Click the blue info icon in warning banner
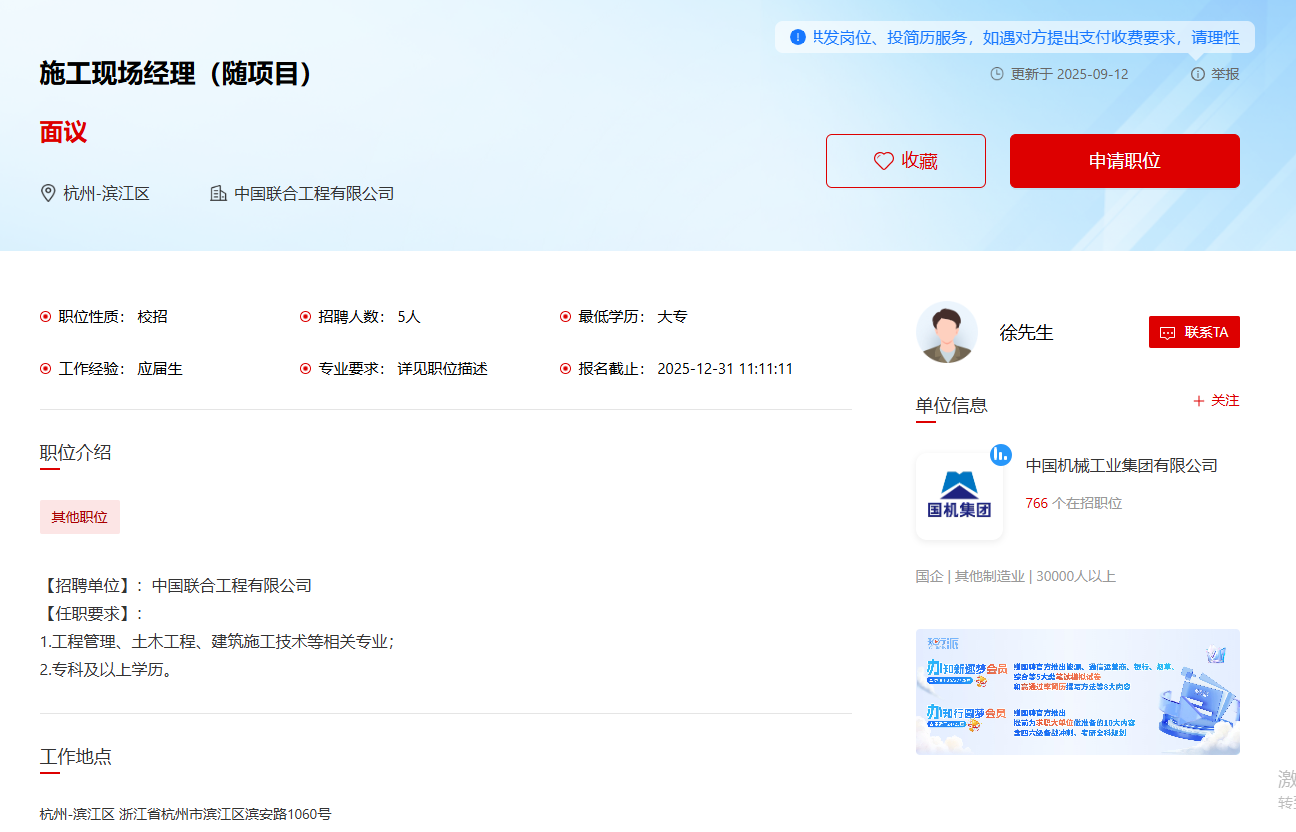The width and height of the screenshot is (1296, 832). pos(798,37)
